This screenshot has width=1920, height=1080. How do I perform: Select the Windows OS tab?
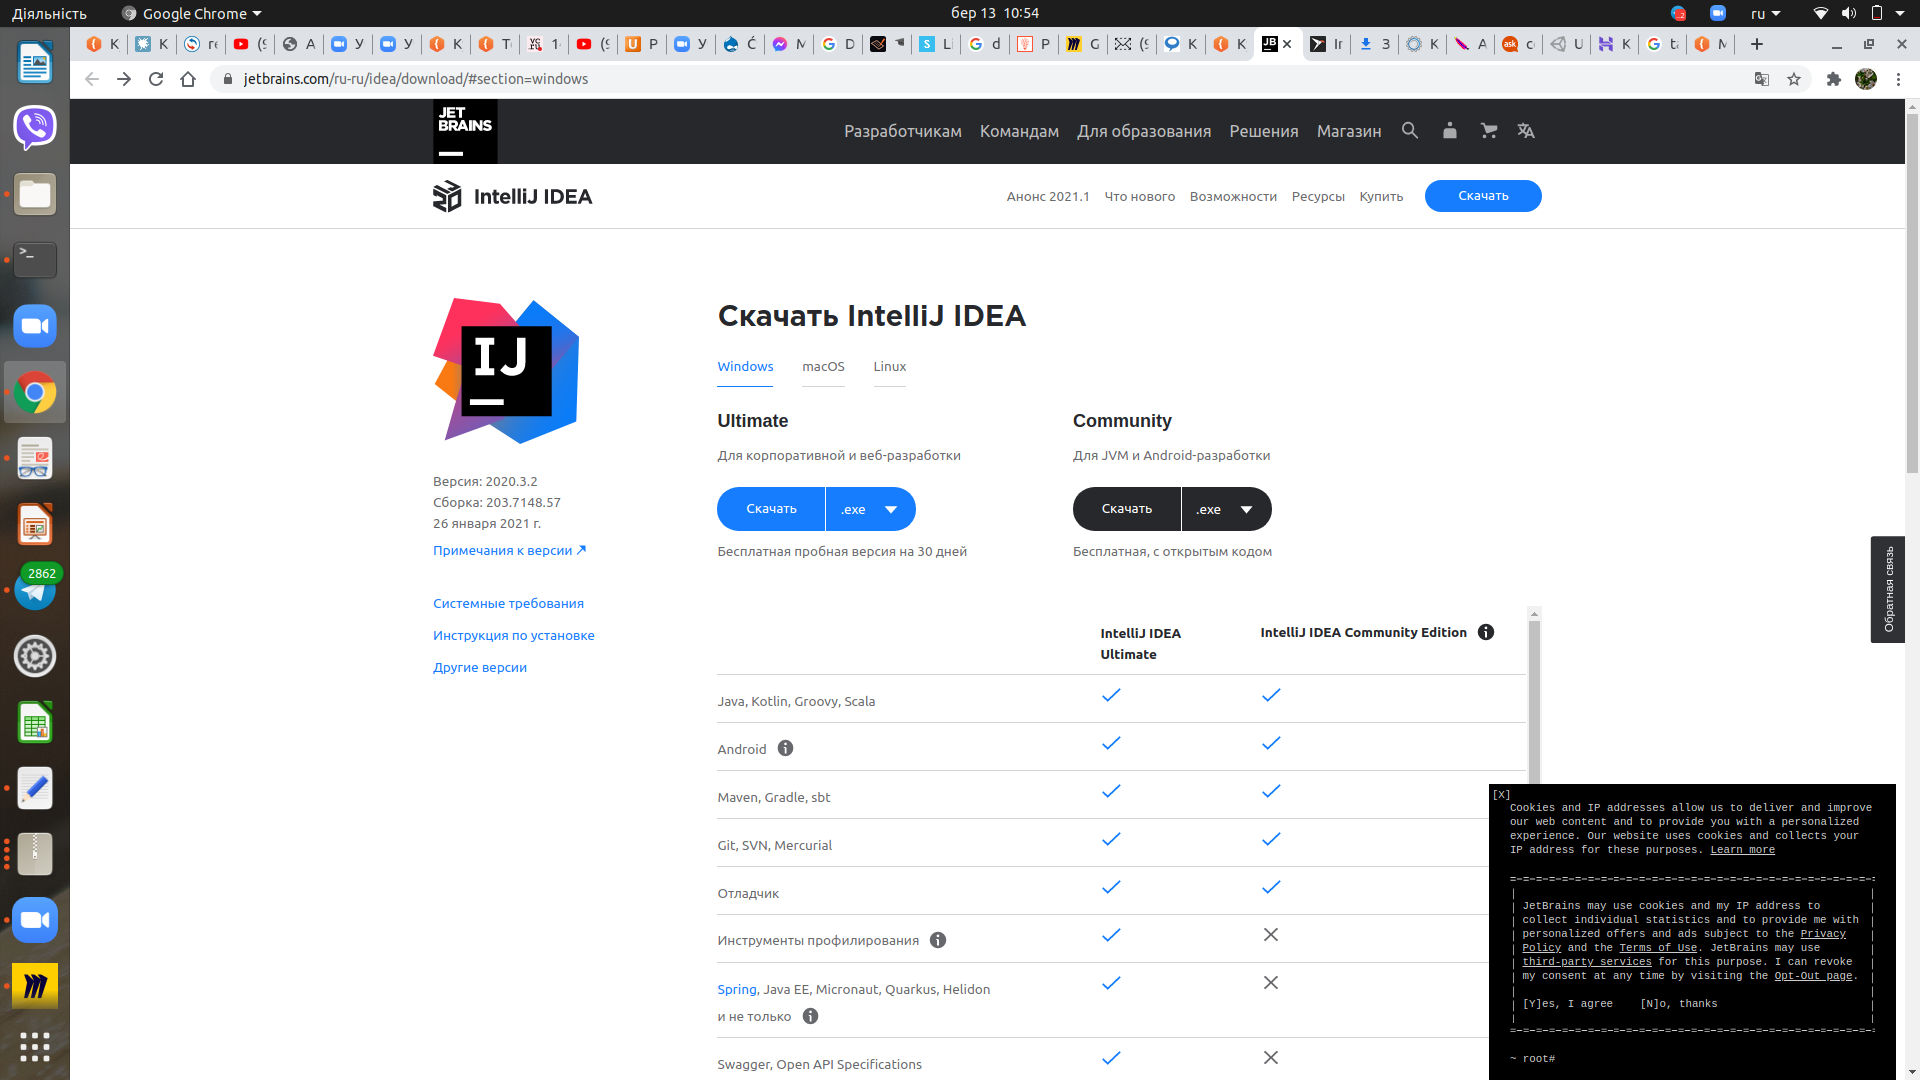click(x=745, y=366)
